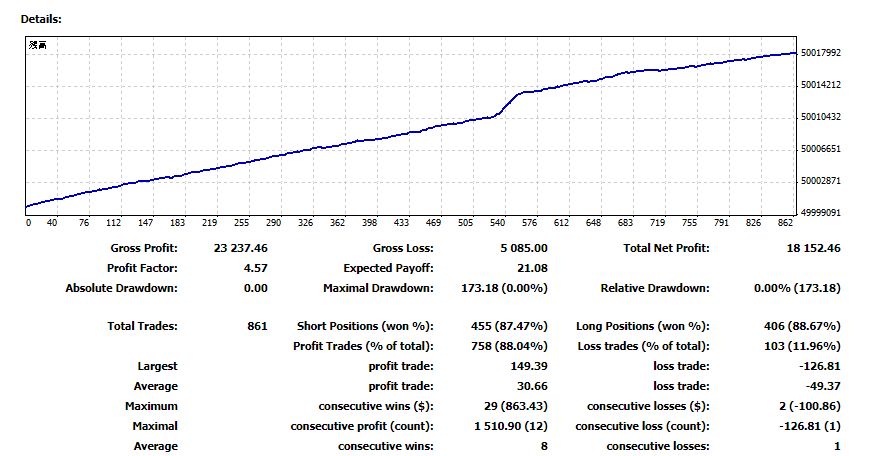This screenshot has height=456, width=871.
Task: Select the Profit Factor label
Action: (142, 268)
